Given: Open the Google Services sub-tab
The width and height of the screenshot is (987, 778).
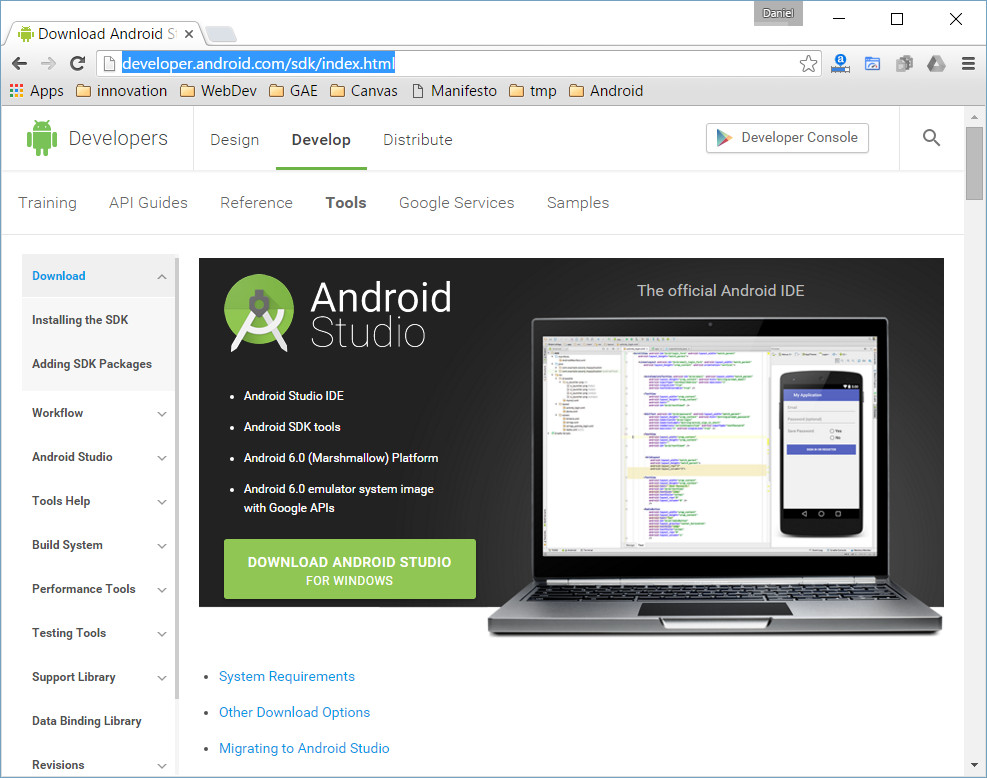Looking at the screenshot, I should [456, 203].
